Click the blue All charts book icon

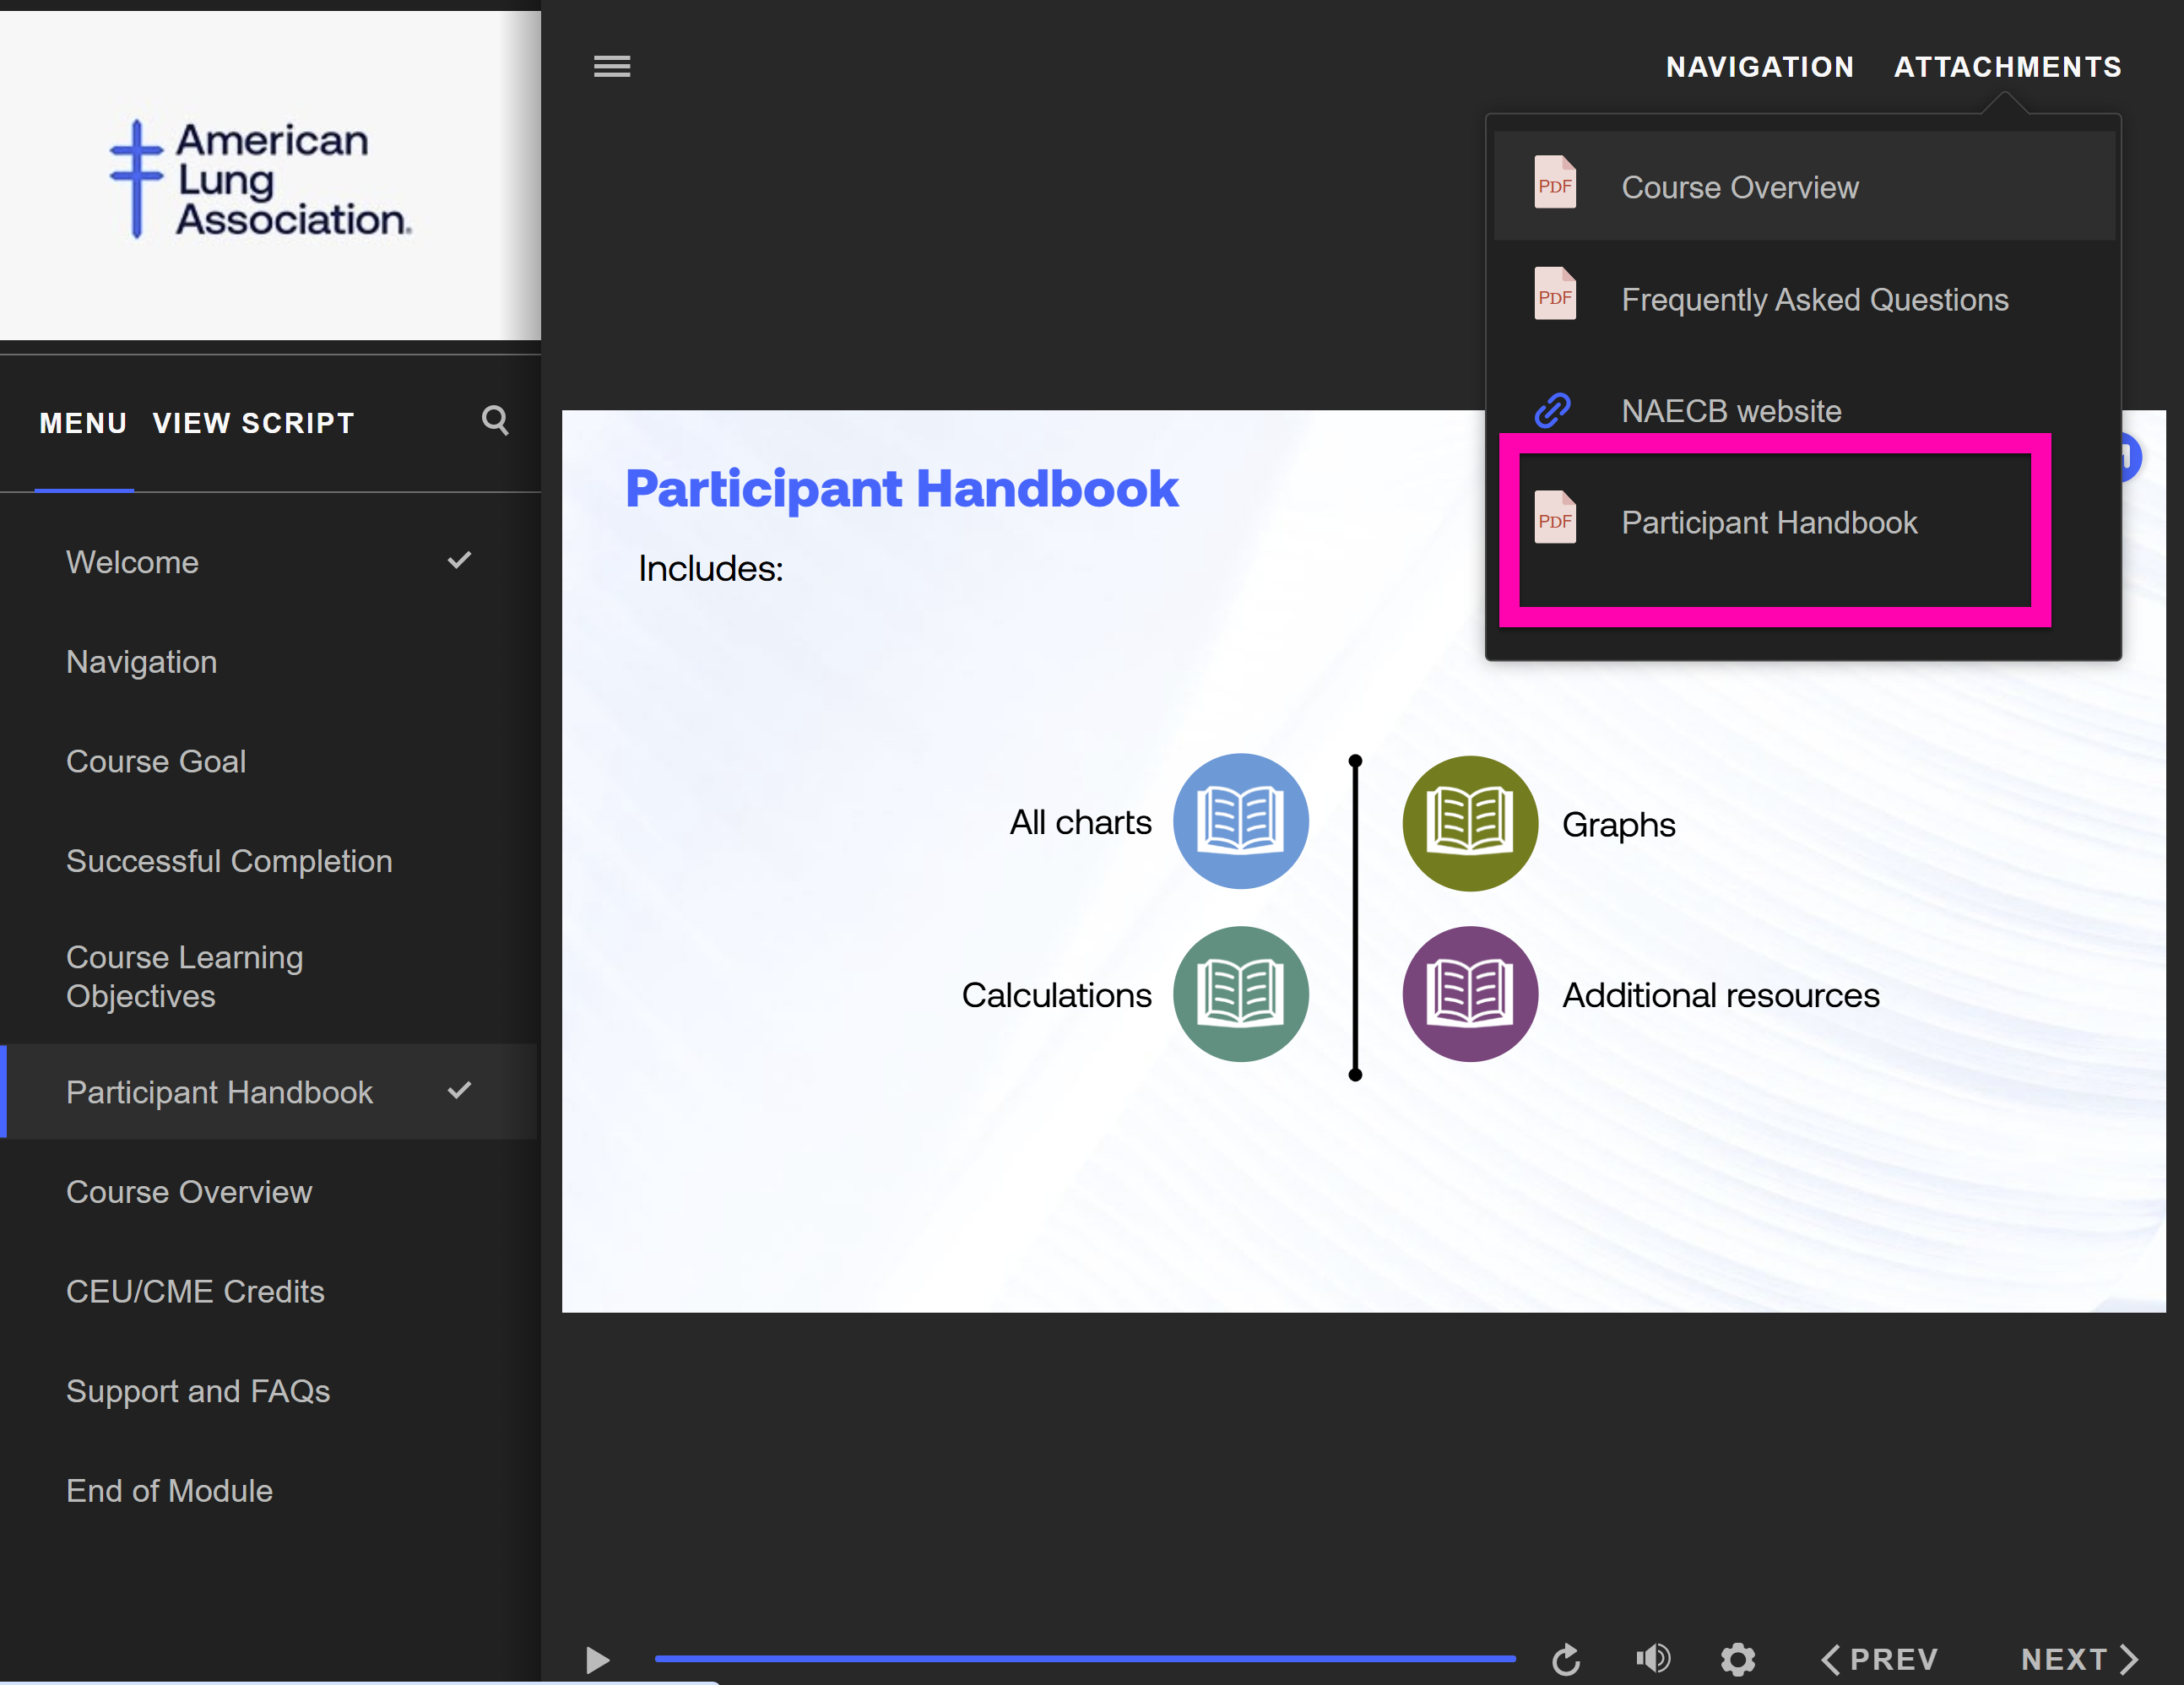1240,821
